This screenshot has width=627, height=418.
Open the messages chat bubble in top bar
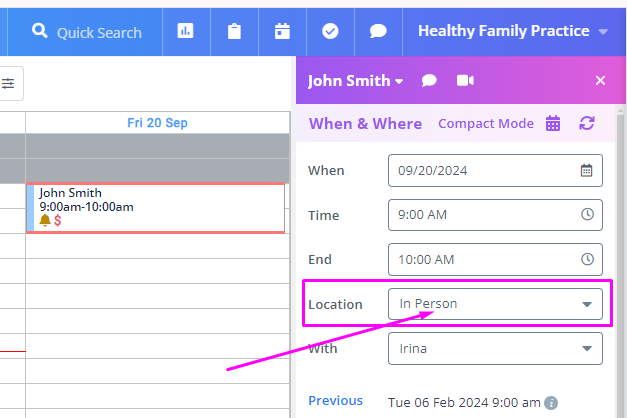[378, 31]
